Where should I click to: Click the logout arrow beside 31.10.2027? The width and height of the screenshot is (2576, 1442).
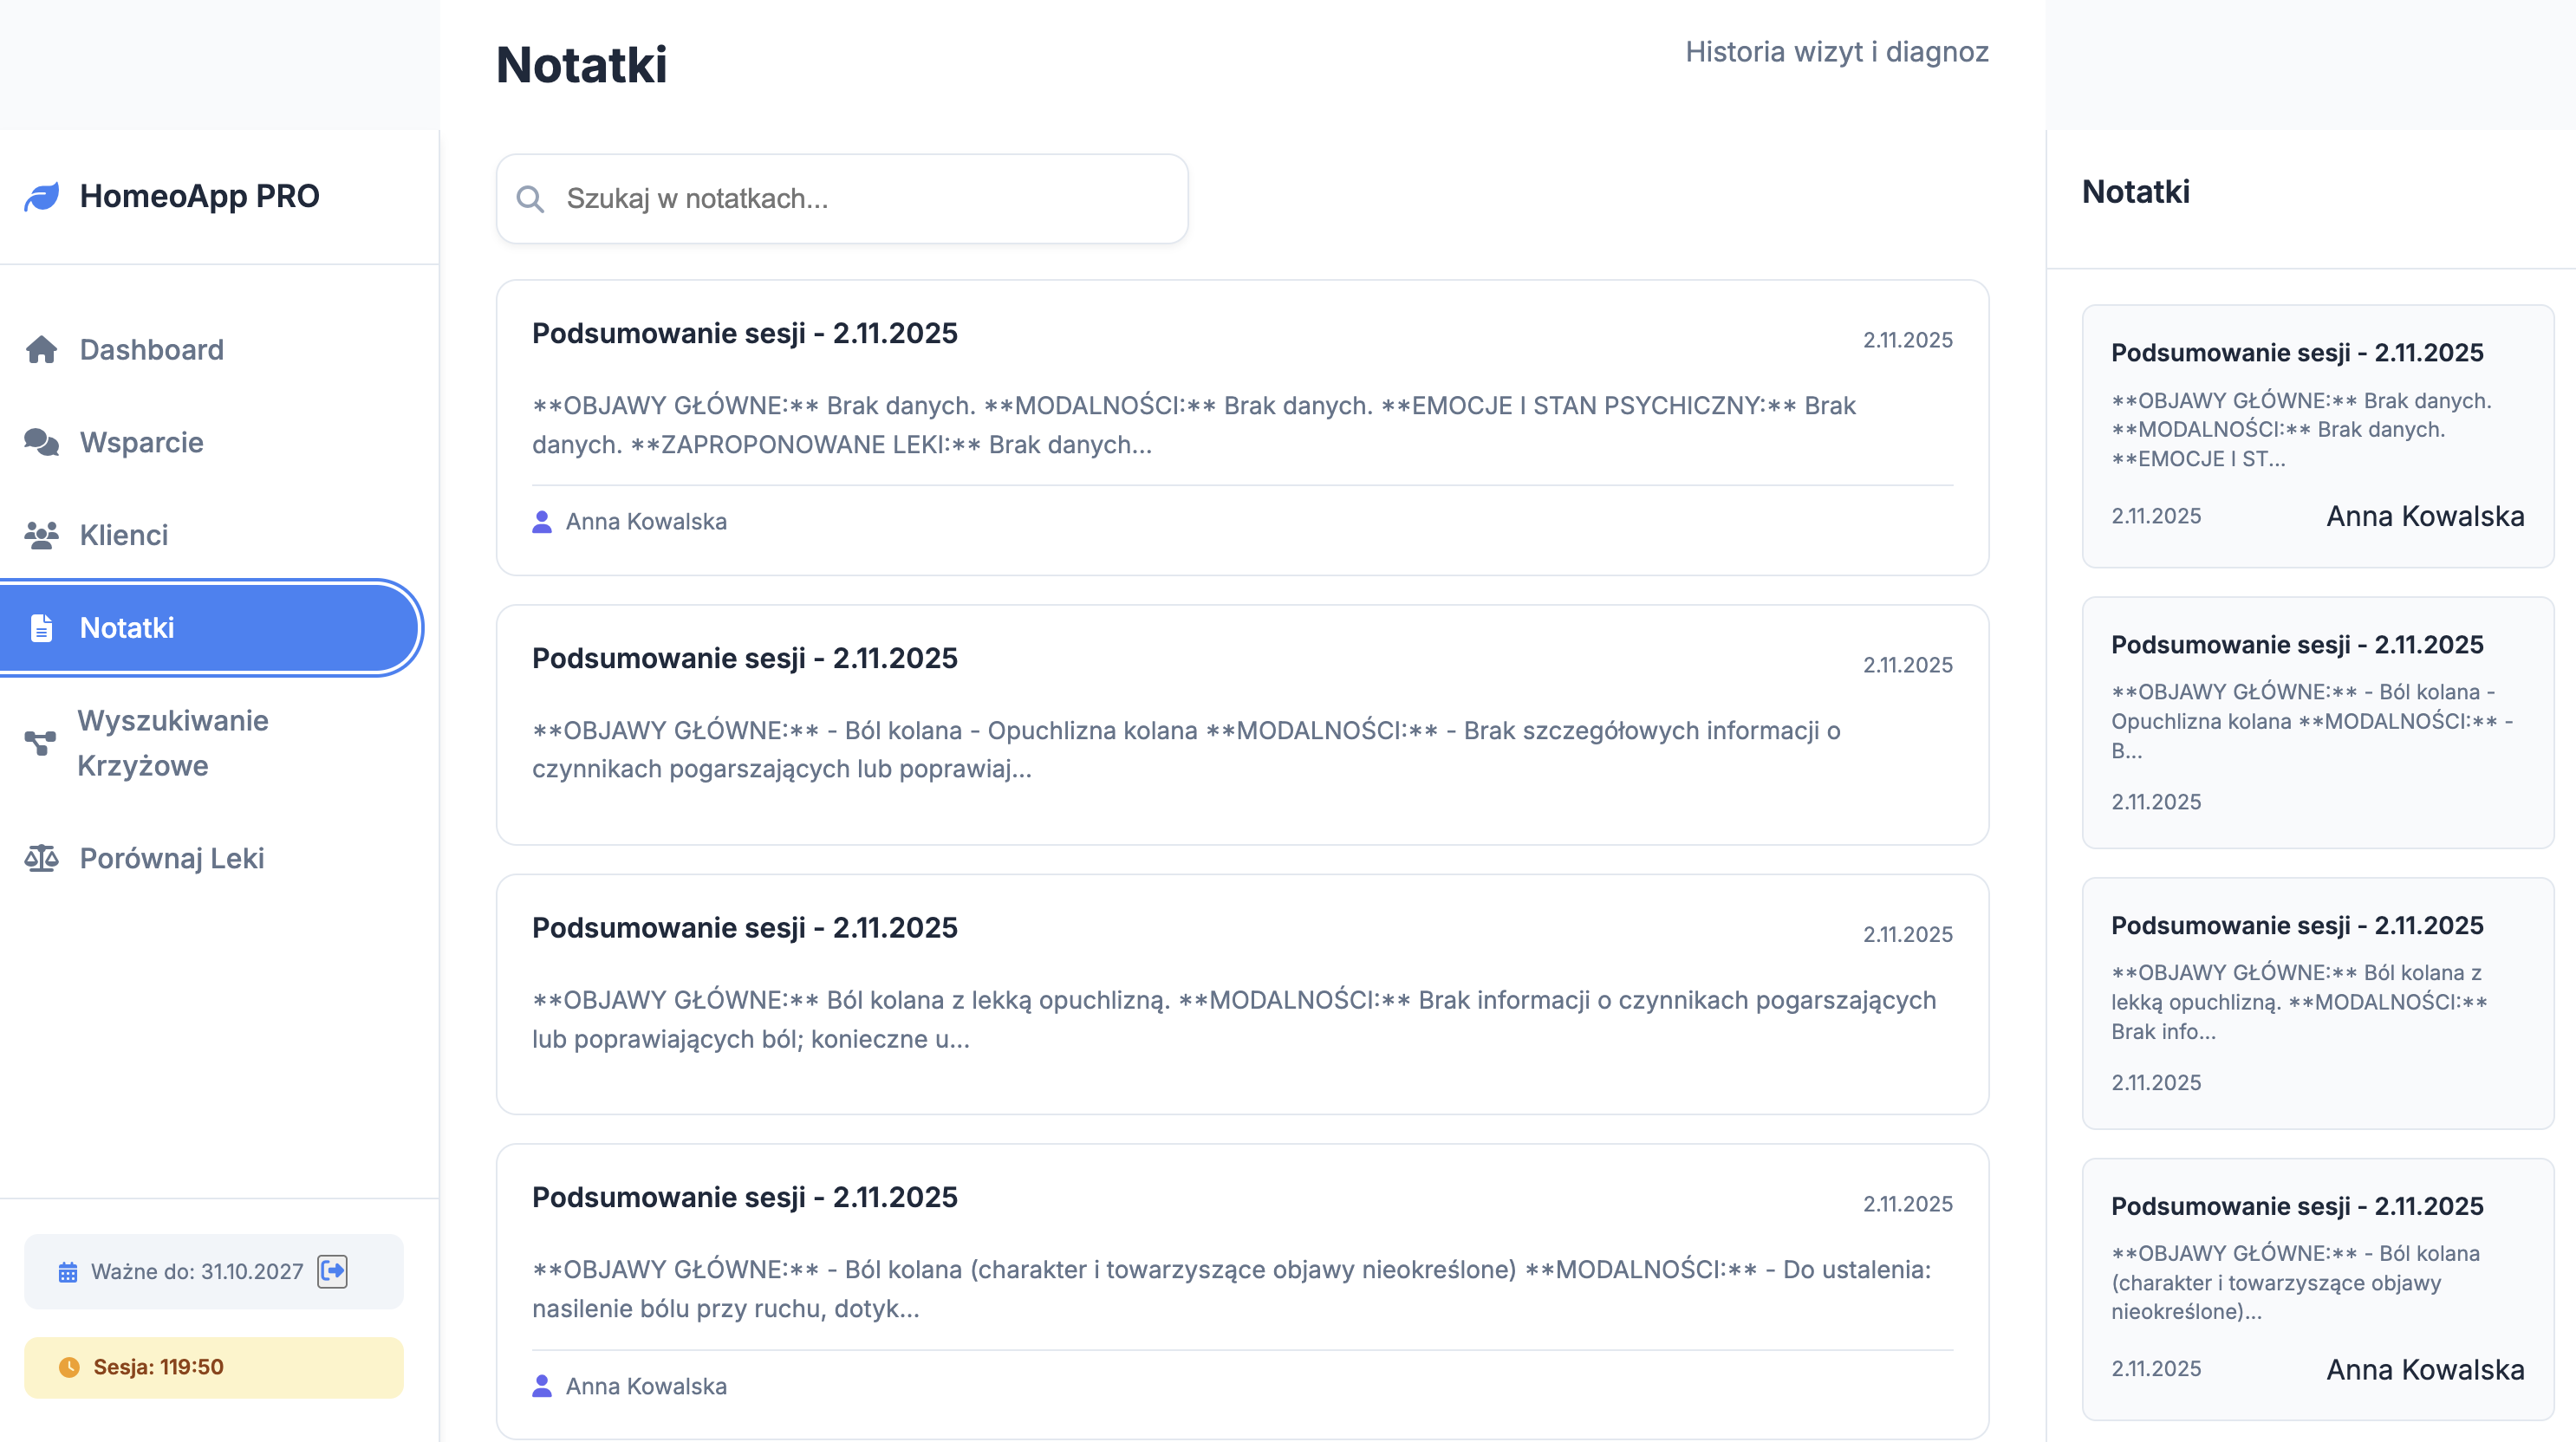333,1271
